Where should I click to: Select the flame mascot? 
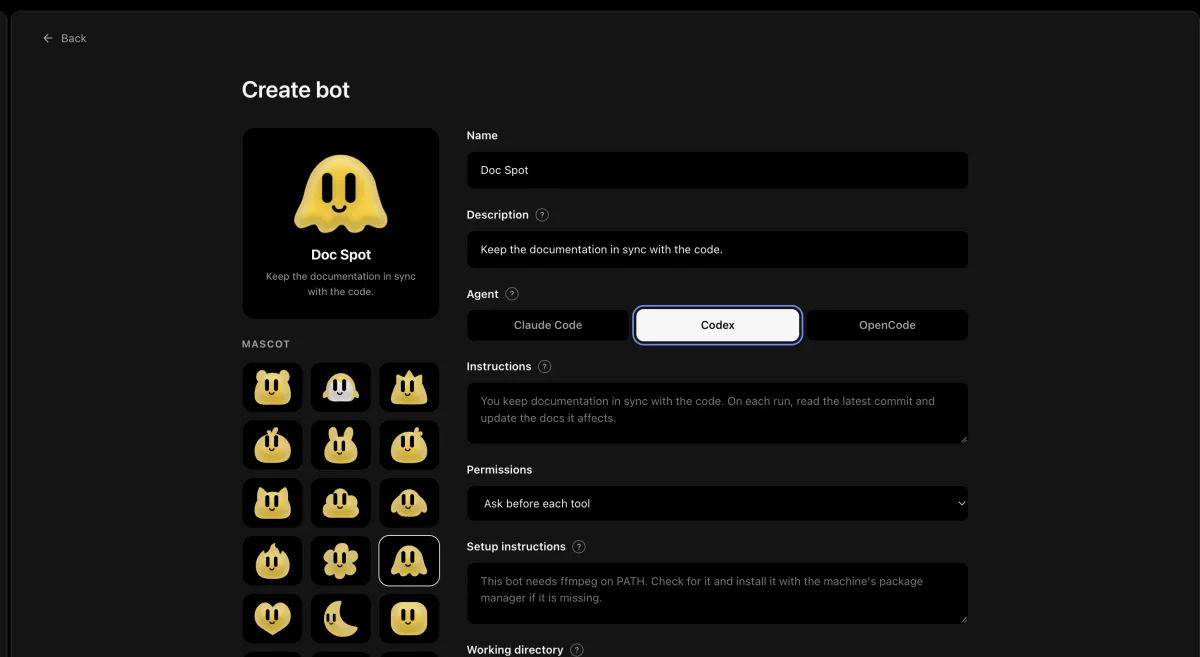click(272, 561)
